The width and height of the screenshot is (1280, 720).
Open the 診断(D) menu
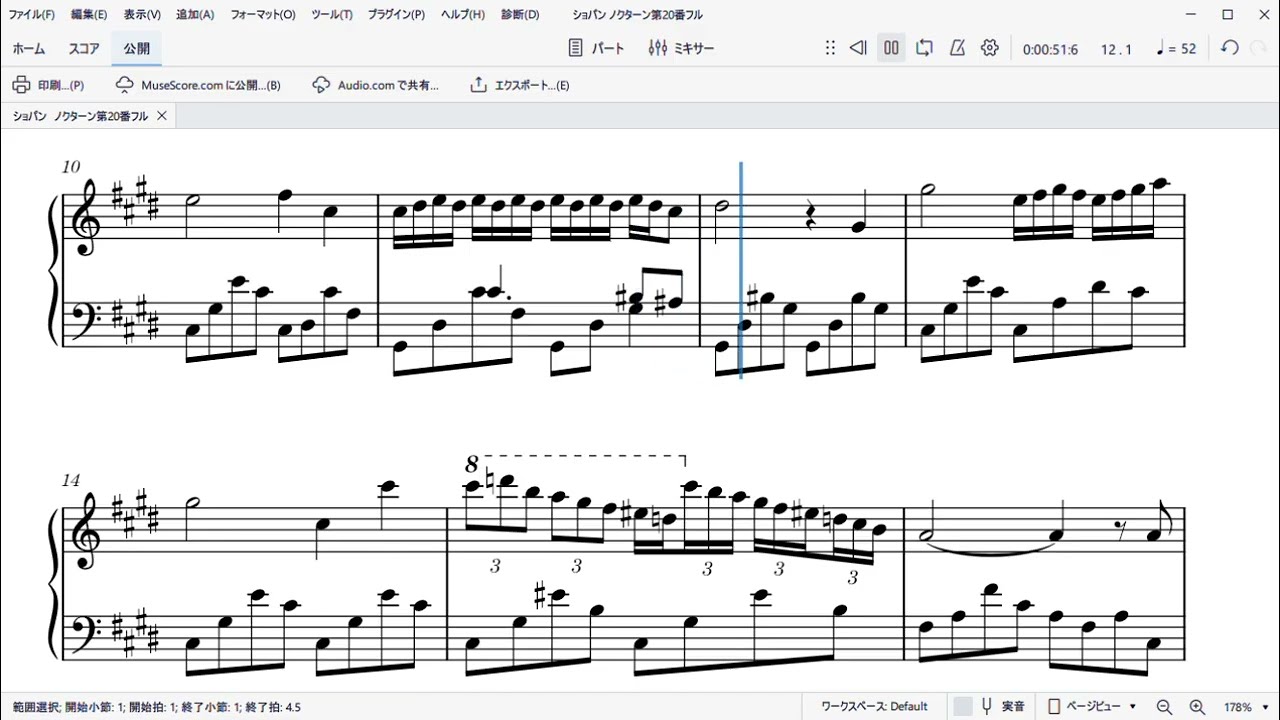tap(520, 15)
